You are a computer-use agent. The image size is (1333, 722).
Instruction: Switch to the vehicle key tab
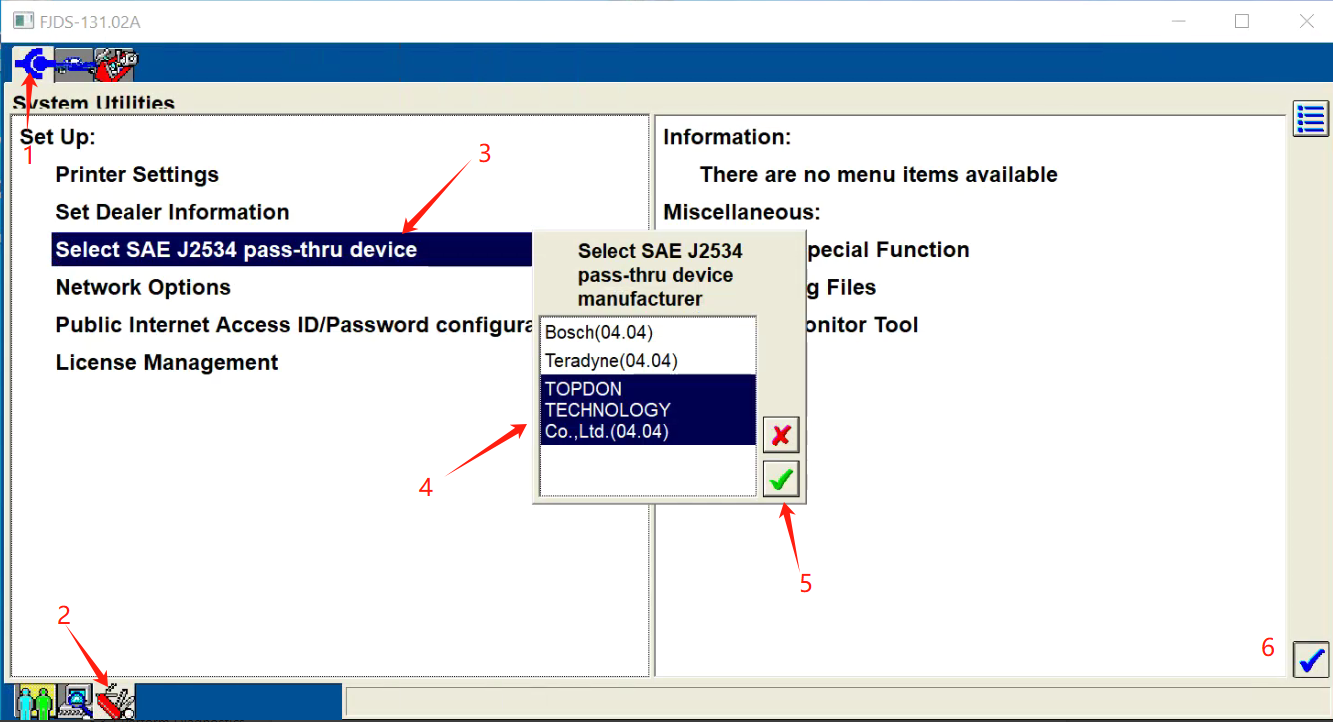[x=74, y=64]
